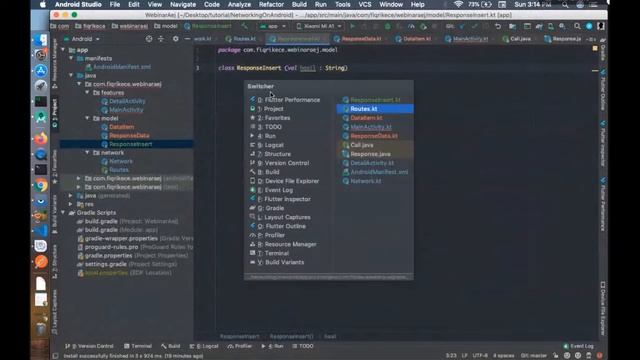Open Terminal tool window button
The width and height of the screenshot is (640, 360).
pos(138,346)
